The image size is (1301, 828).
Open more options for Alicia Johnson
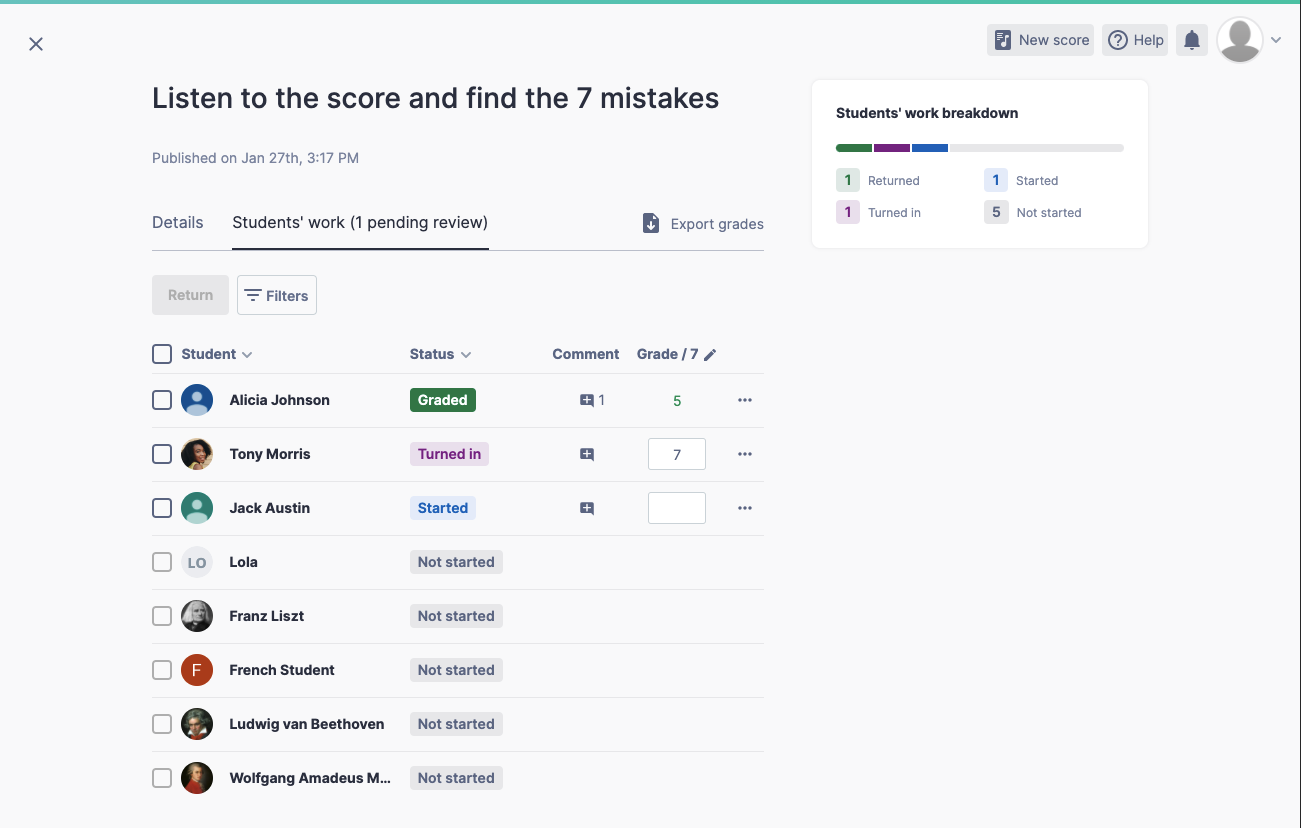click(x=744, y=400)
